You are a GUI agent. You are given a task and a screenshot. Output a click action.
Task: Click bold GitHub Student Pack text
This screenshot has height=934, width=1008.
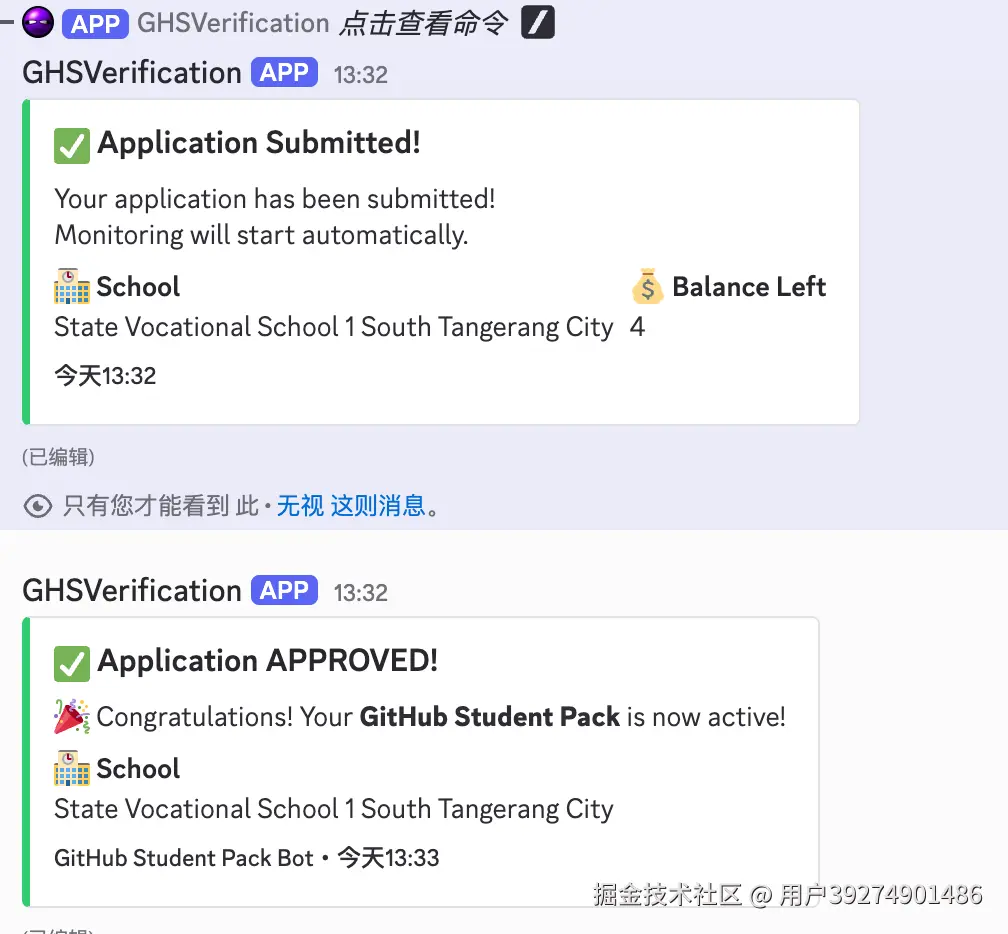489,717
